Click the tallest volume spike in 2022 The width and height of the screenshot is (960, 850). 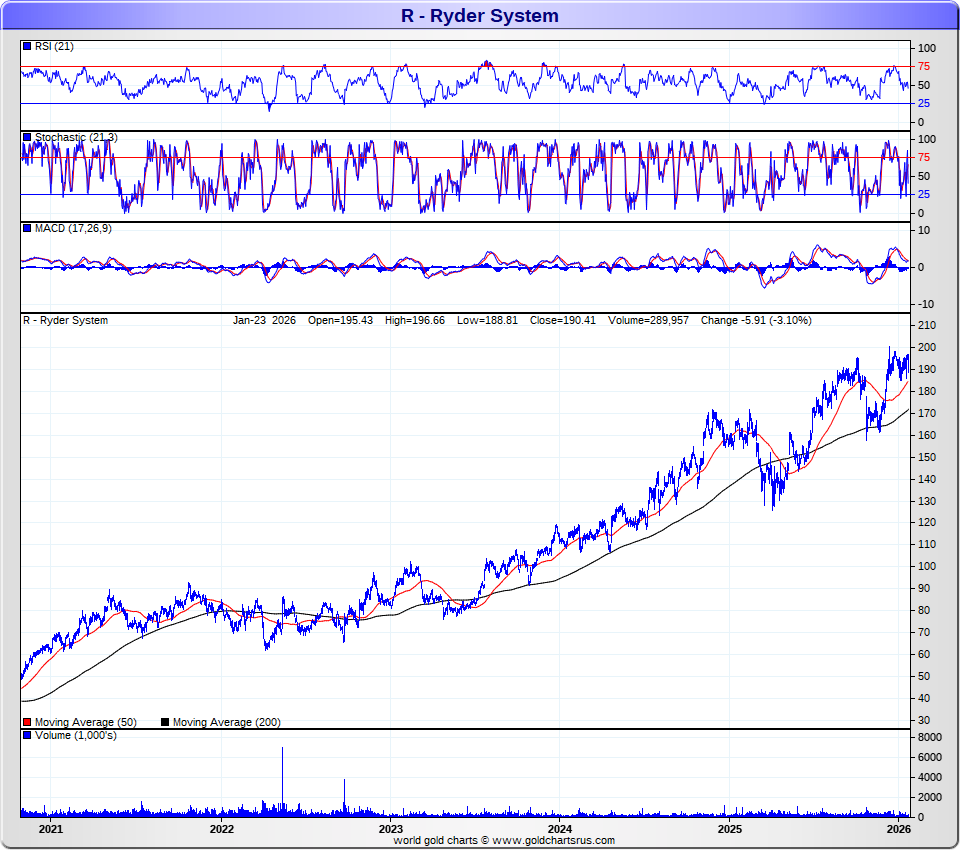pyautogui.click(x=282, y=781)
